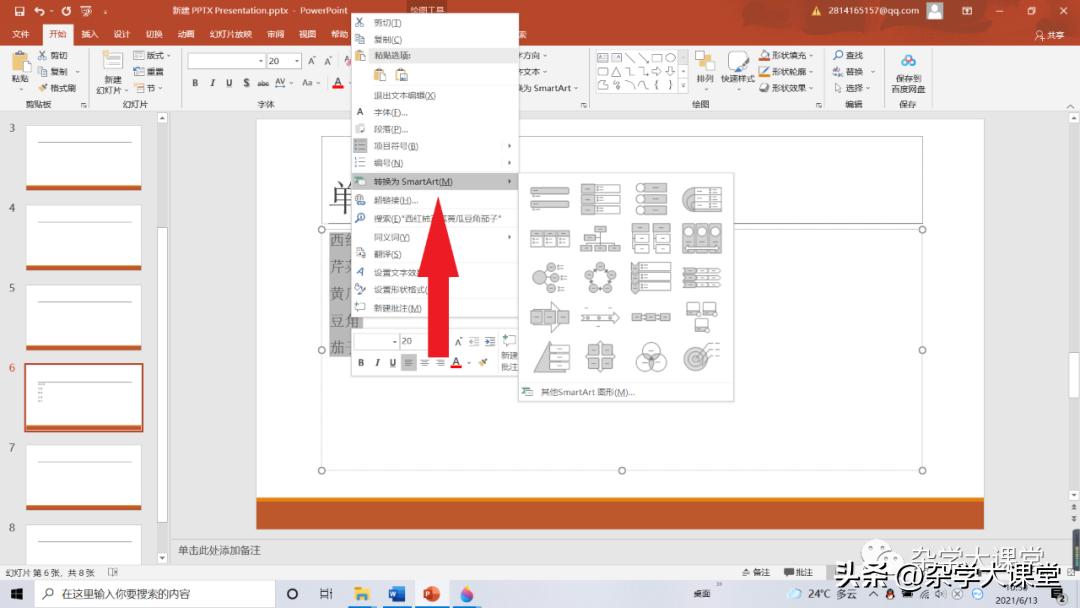The image size is (1080, 608).
Task: Click Save to Baidu Netdisk icon
Action: tap(908, 71)
